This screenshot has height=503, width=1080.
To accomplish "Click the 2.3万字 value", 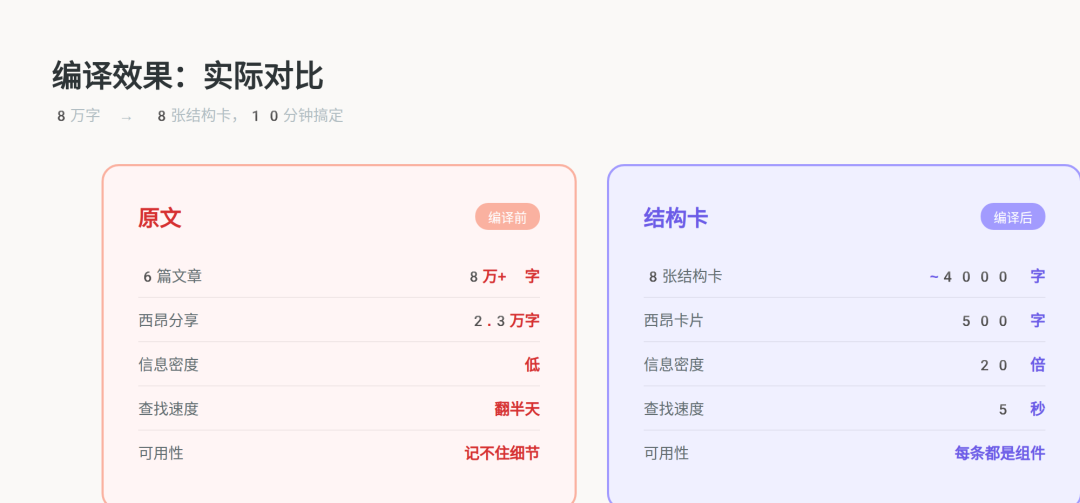I will tap(506, 320).
